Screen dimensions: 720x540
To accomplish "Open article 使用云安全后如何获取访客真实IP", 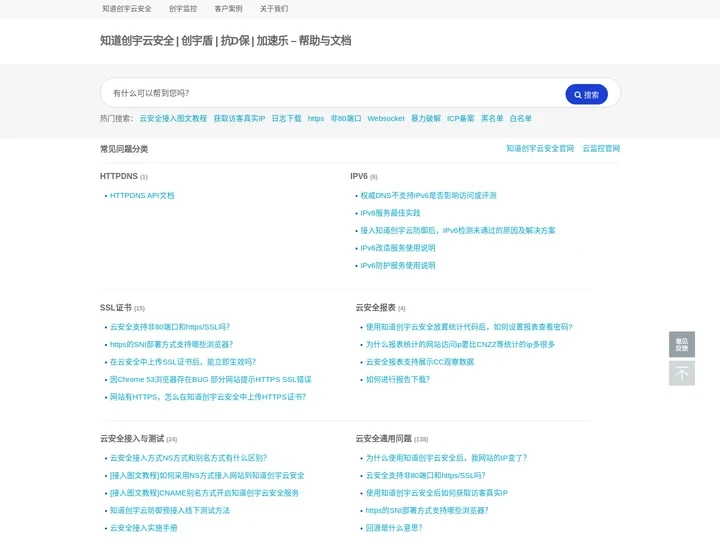I will point(437,493).
